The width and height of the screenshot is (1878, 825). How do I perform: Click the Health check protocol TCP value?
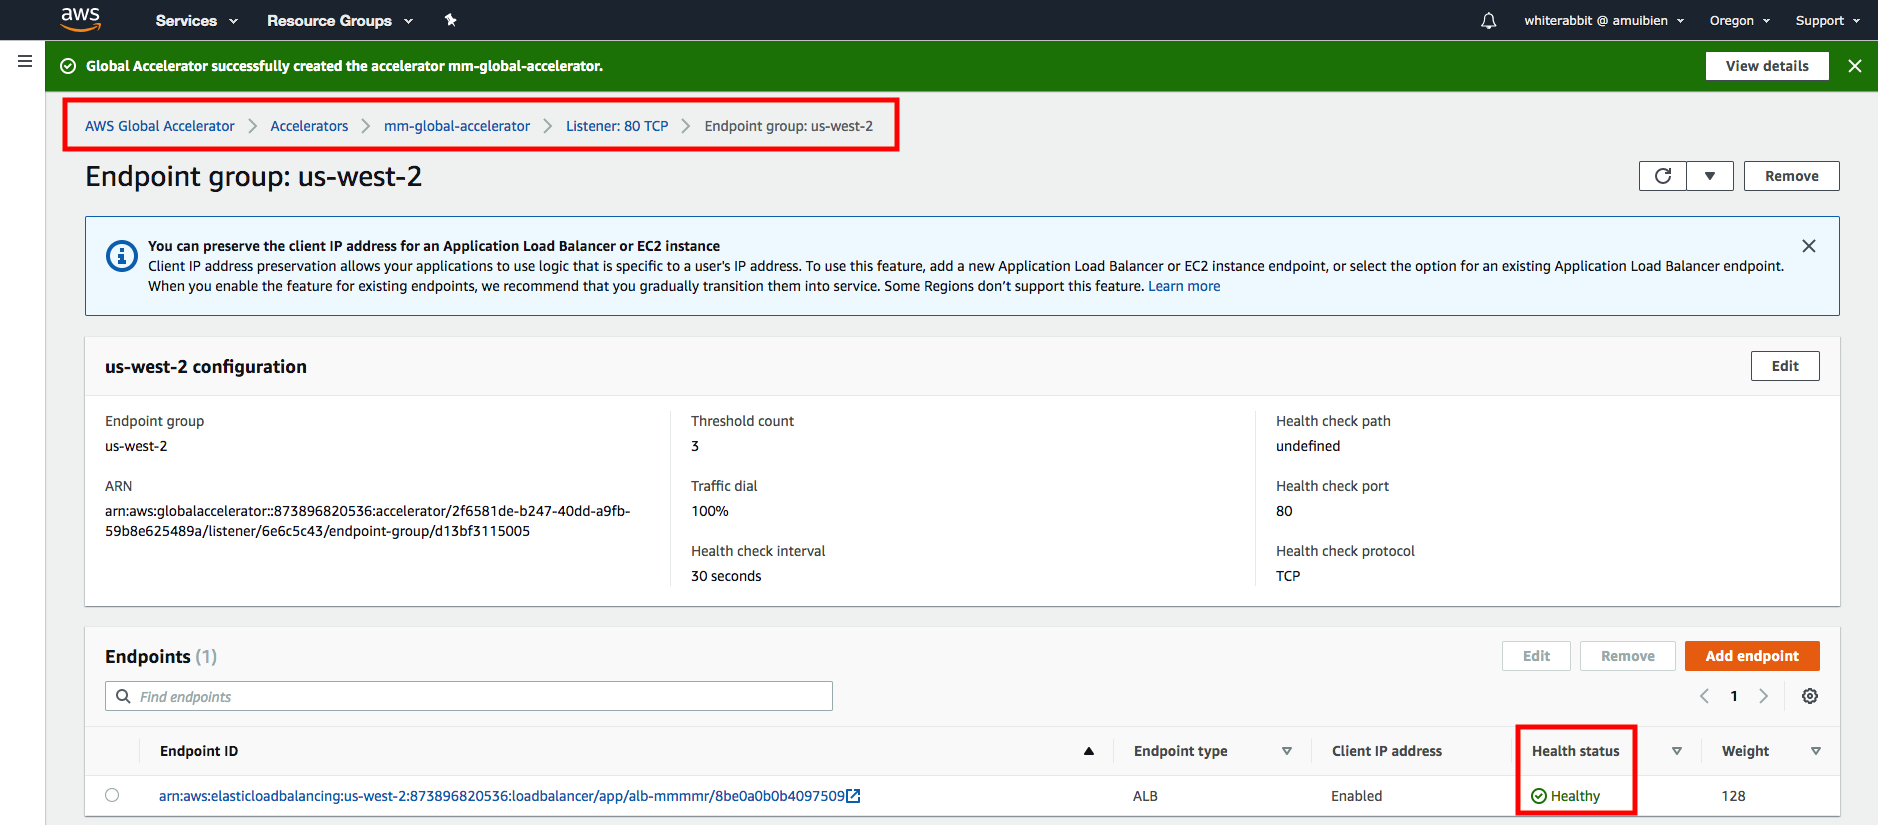tap(1288, 576)
